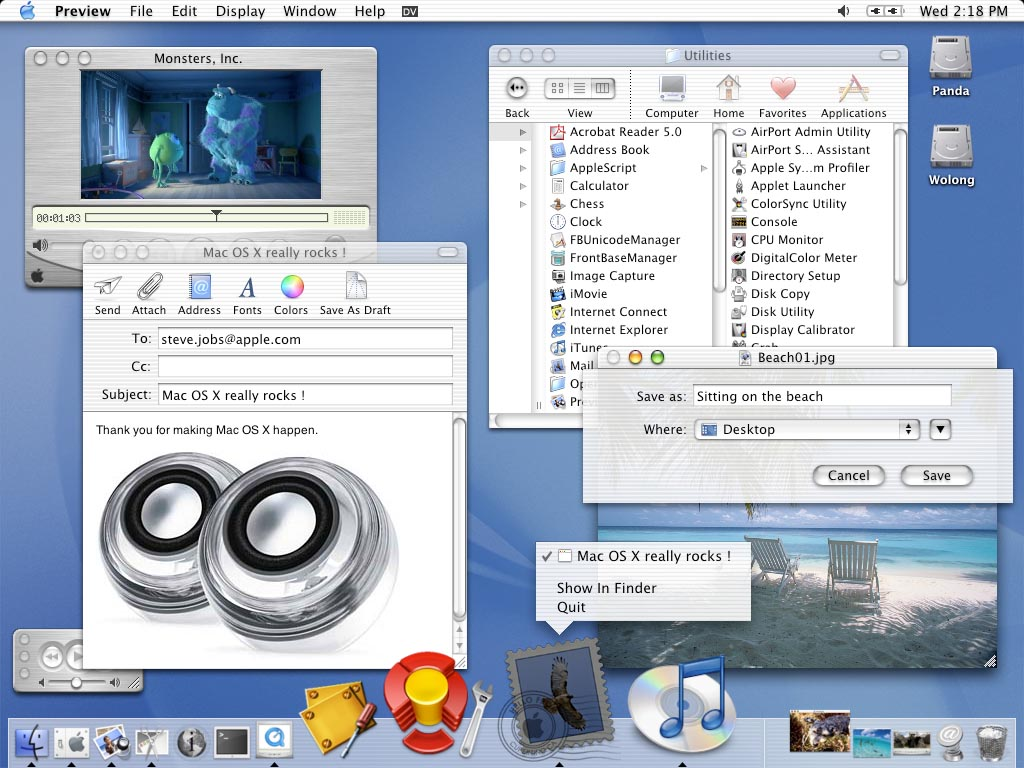Switch Finder to column view

pos(602,88)
